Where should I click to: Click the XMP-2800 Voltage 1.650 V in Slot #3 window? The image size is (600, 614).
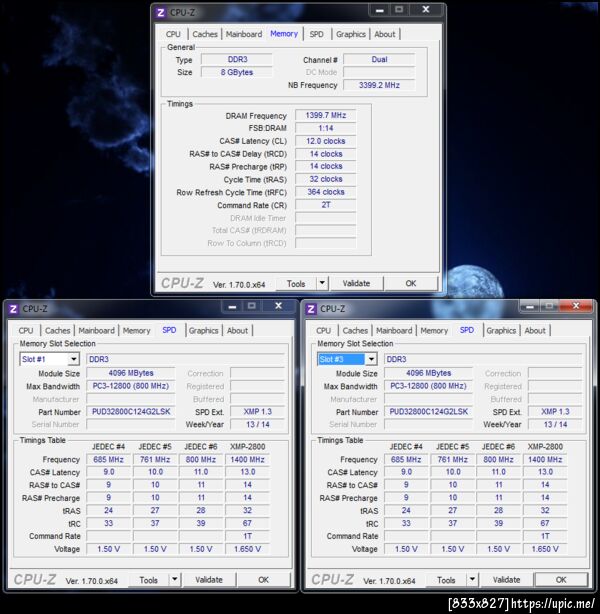545,549
